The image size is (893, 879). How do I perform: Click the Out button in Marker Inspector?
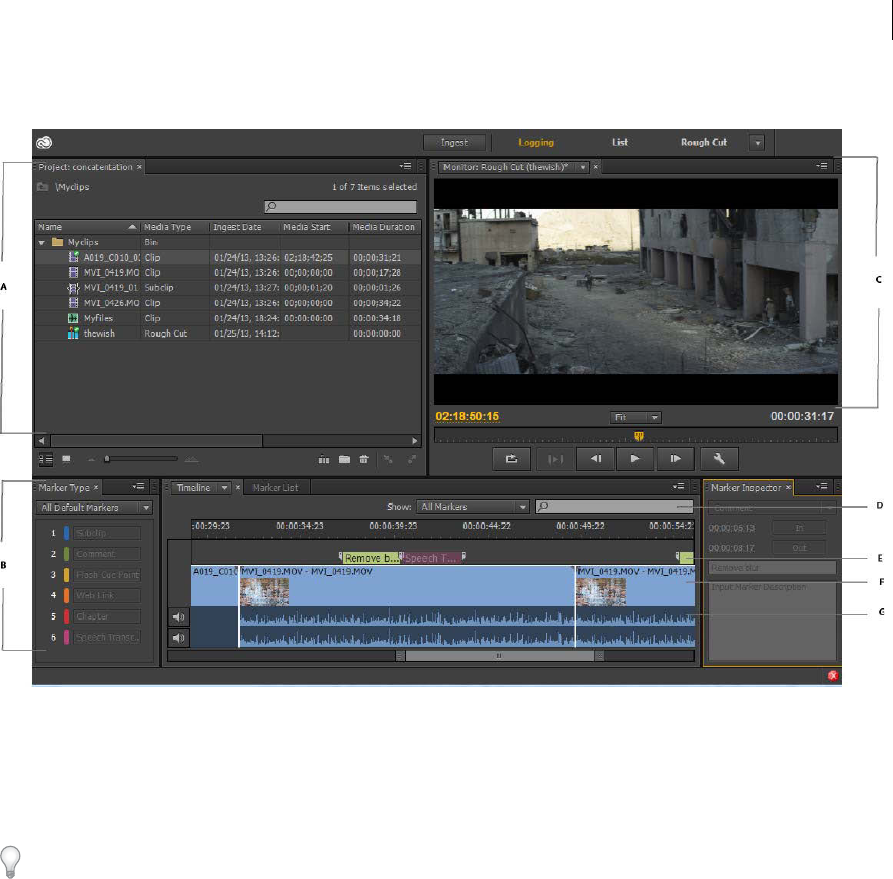[x=799, y=548]
